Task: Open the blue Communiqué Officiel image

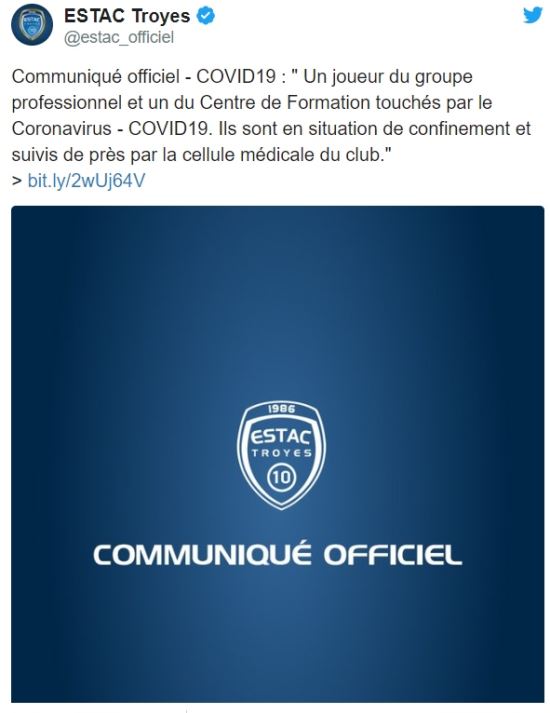Action: click(278, 454)
